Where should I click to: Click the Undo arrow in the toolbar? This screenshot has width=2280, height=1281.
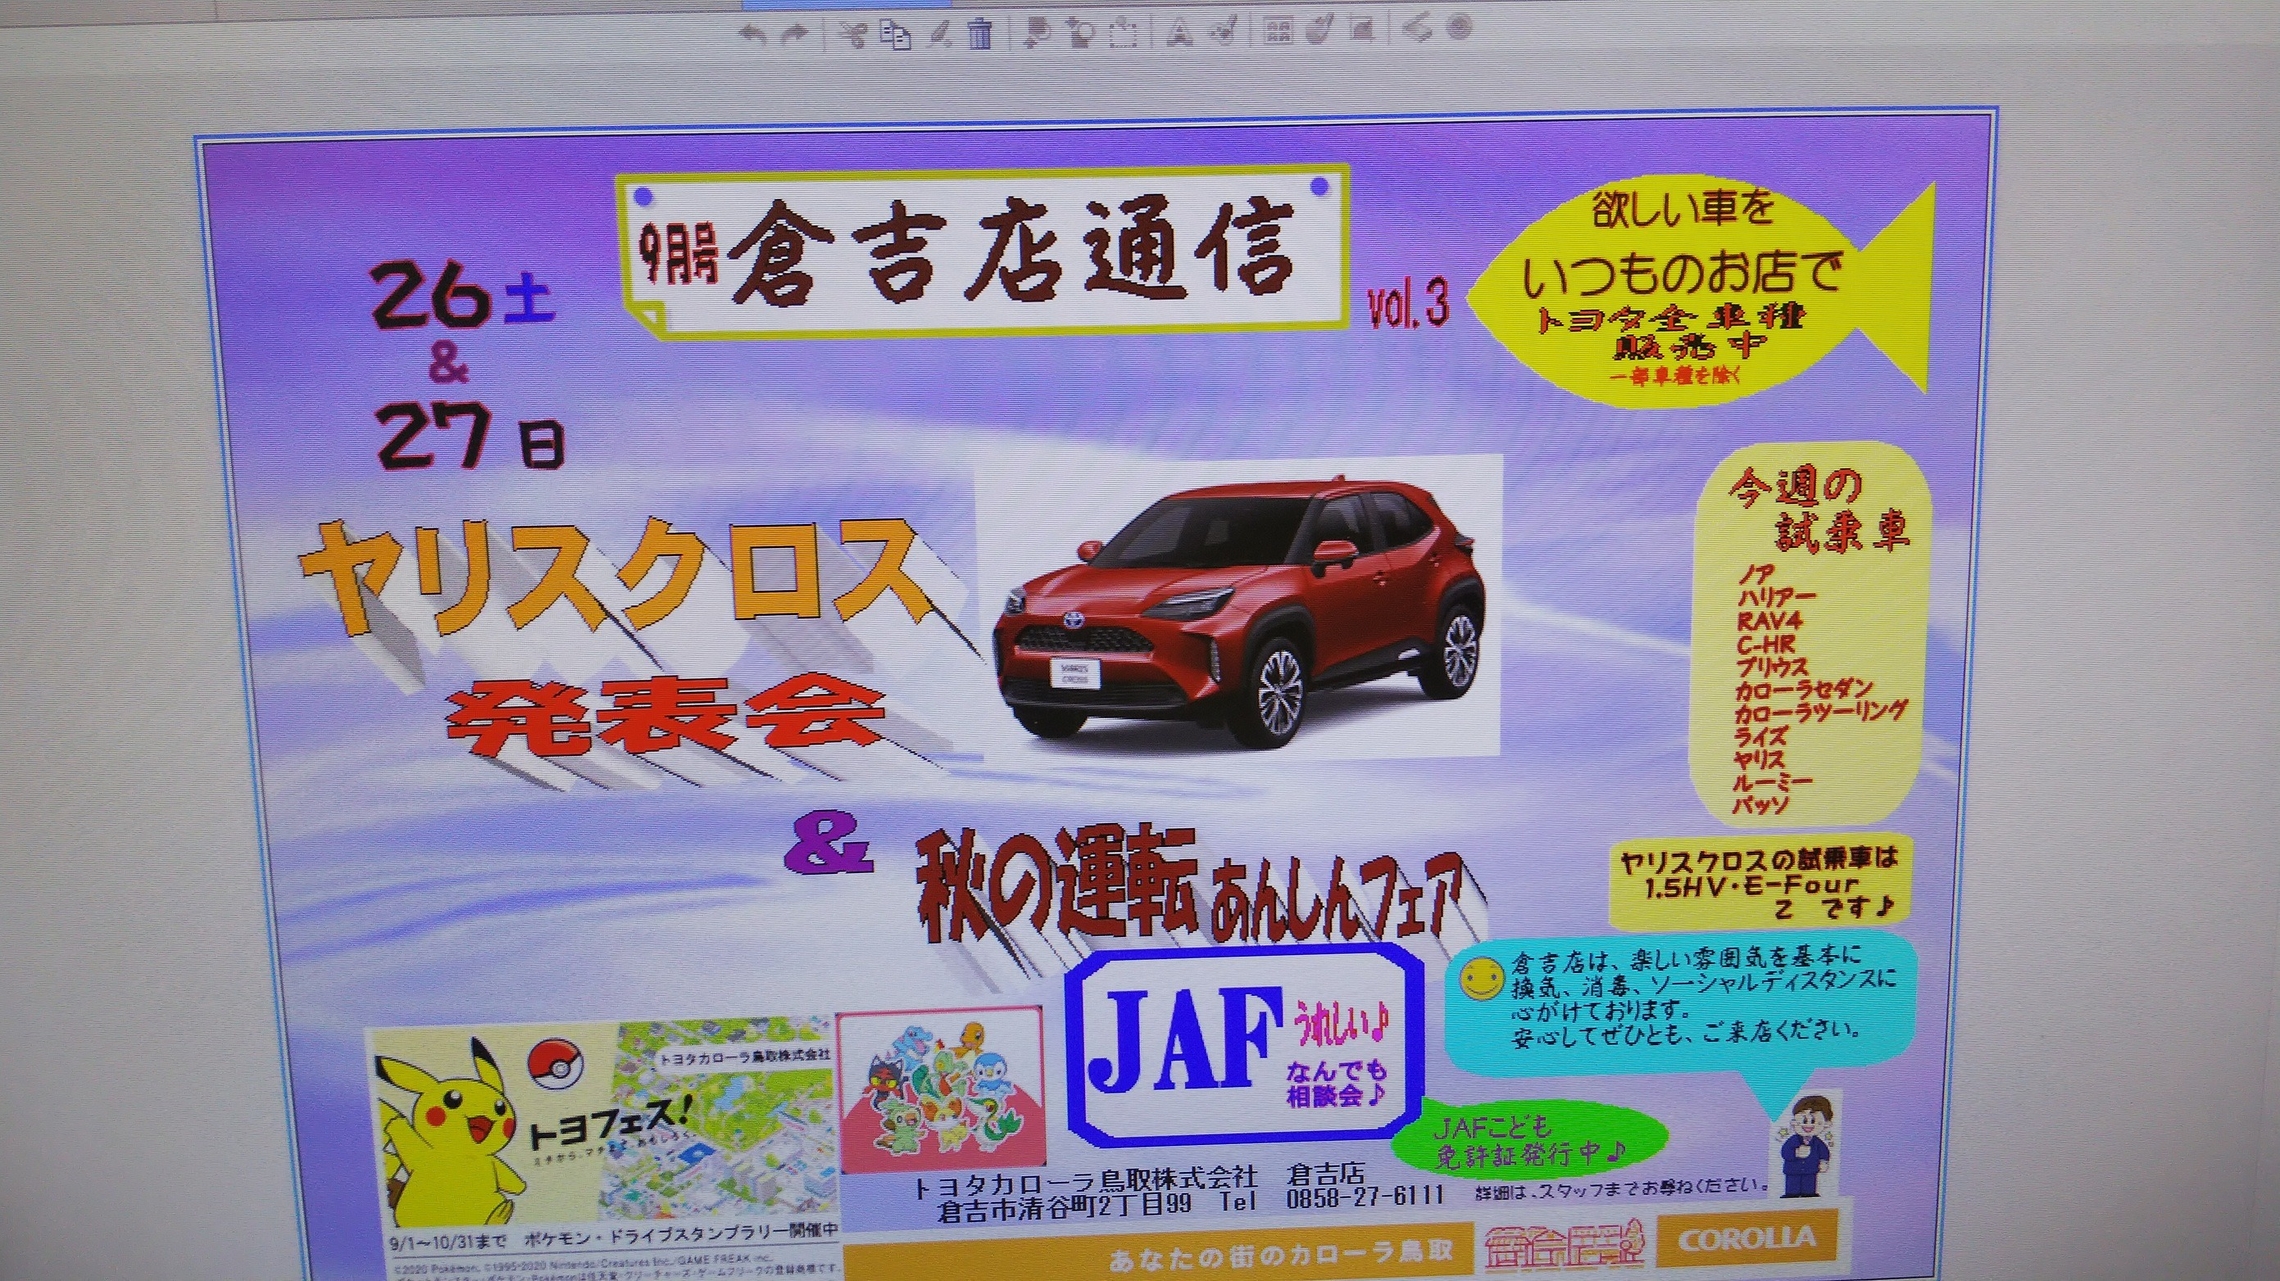[x=752, y=34]
